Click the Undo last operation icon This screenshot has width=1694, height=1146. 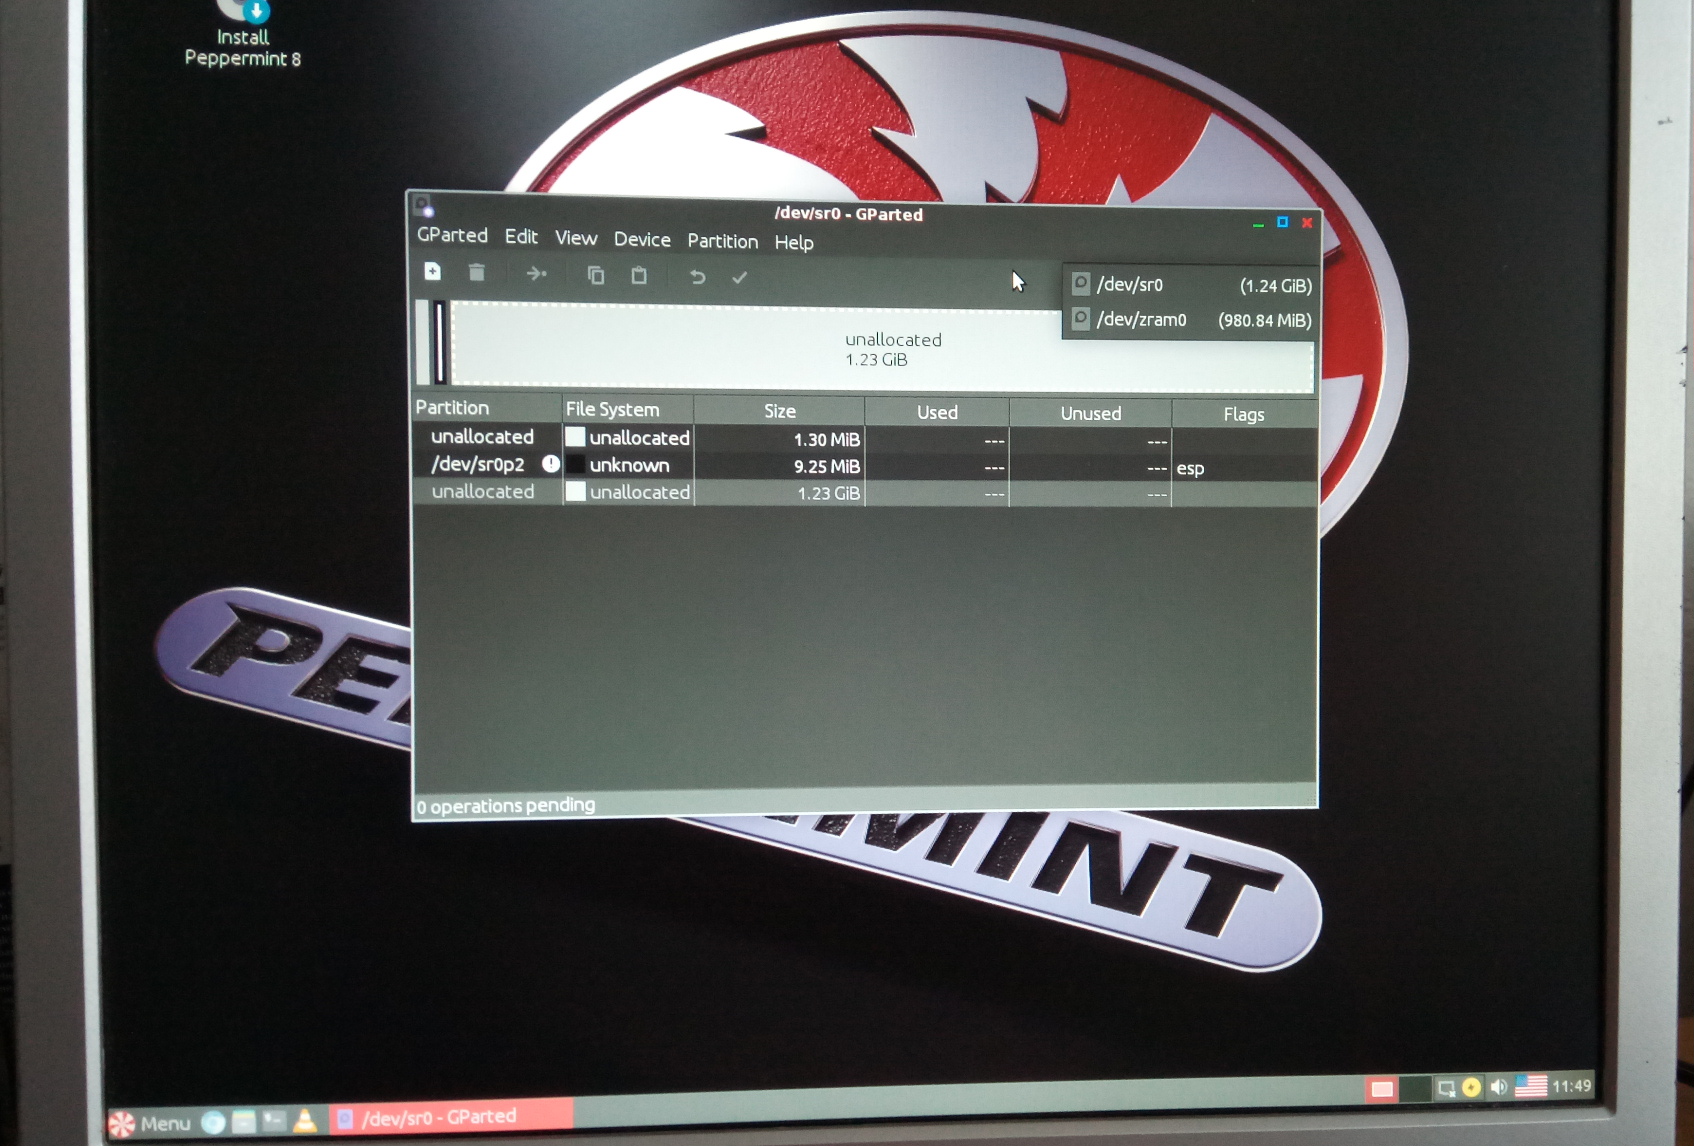coord(697,277)
